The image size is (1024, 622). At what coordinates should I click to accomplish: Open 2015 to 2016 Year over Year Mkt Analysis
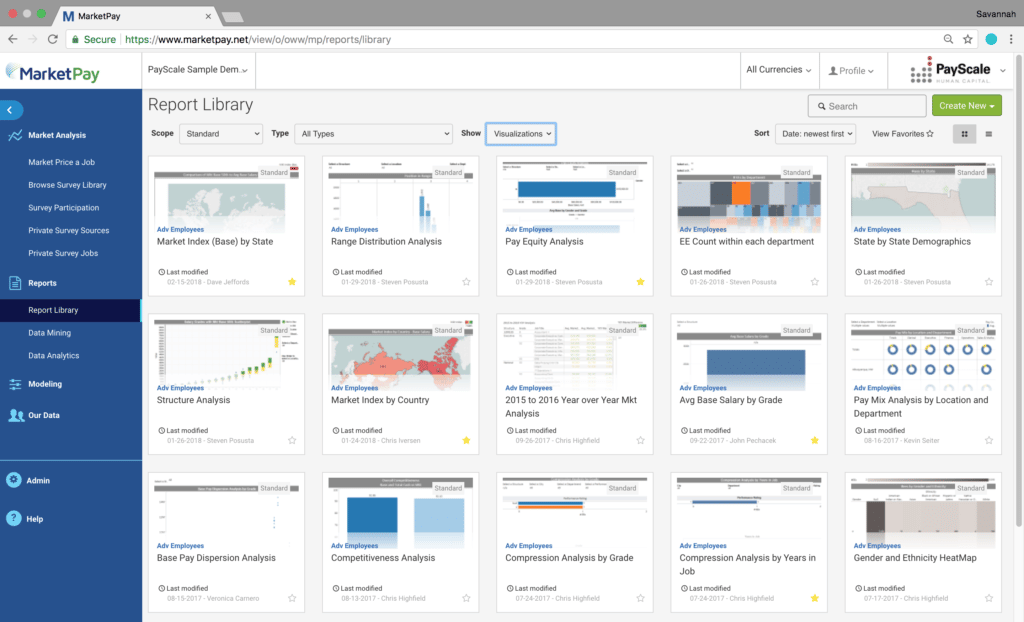[x=571, y=406]
